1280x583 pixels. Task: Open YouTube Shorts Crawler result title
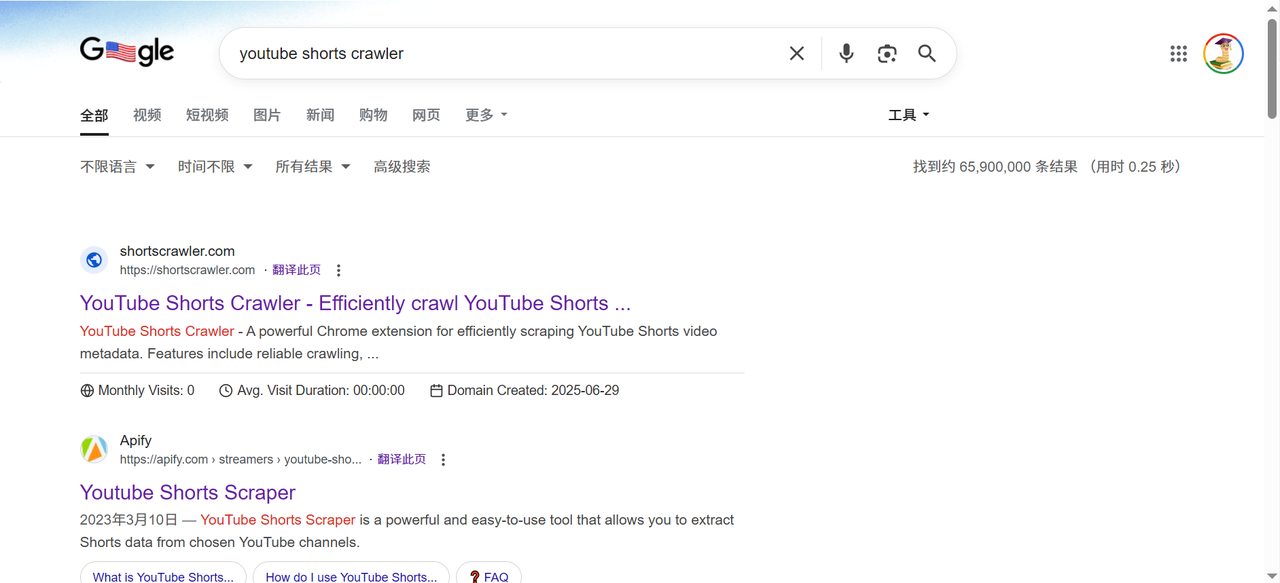tap(355, 303)
